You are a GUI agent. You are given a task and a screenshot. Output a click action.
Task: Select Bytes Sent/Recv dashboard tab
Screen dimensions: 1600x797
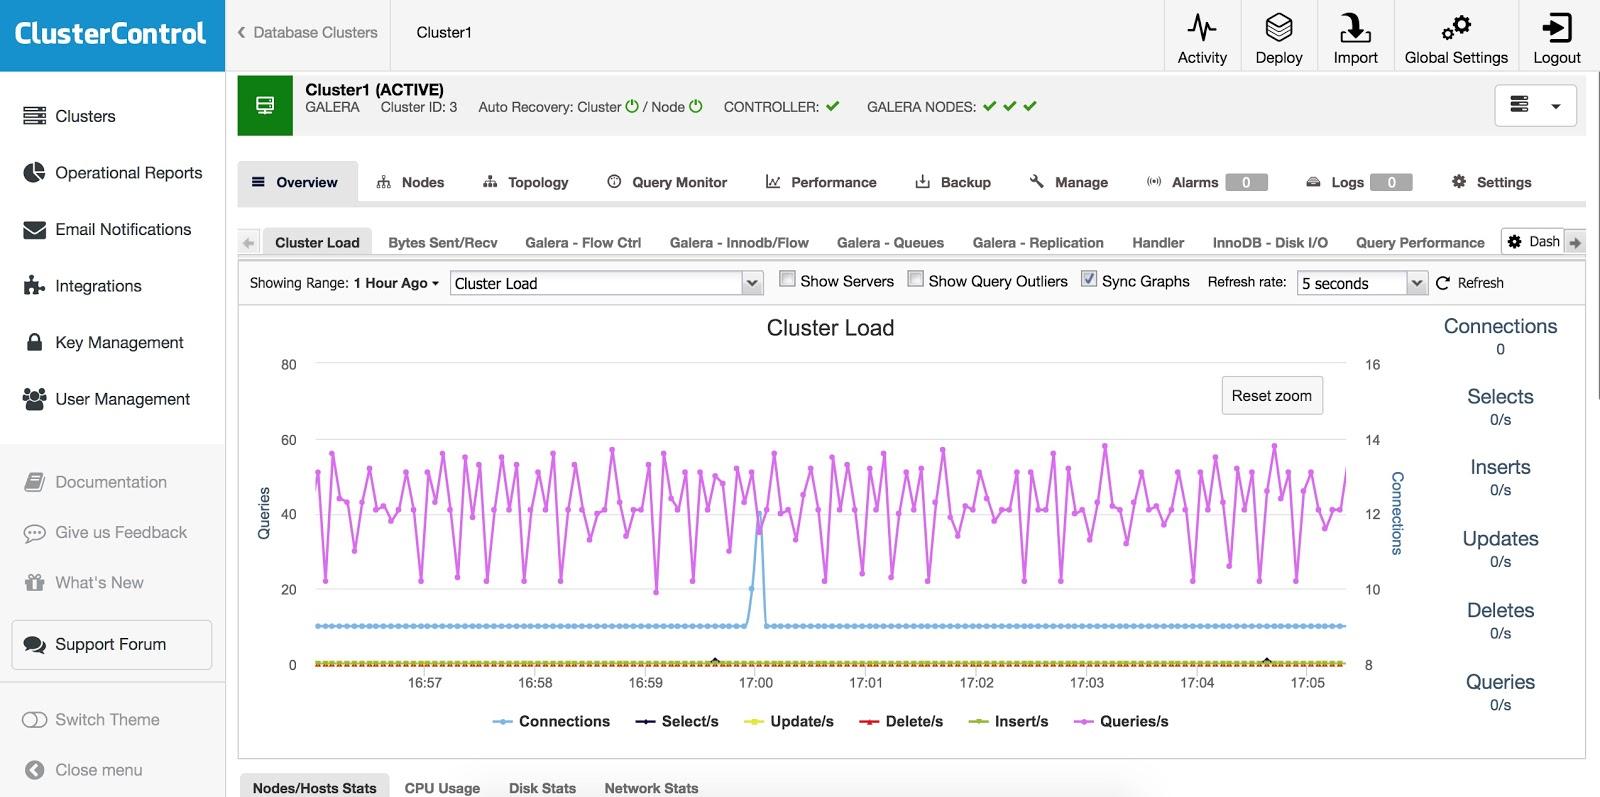click(443, 242)
